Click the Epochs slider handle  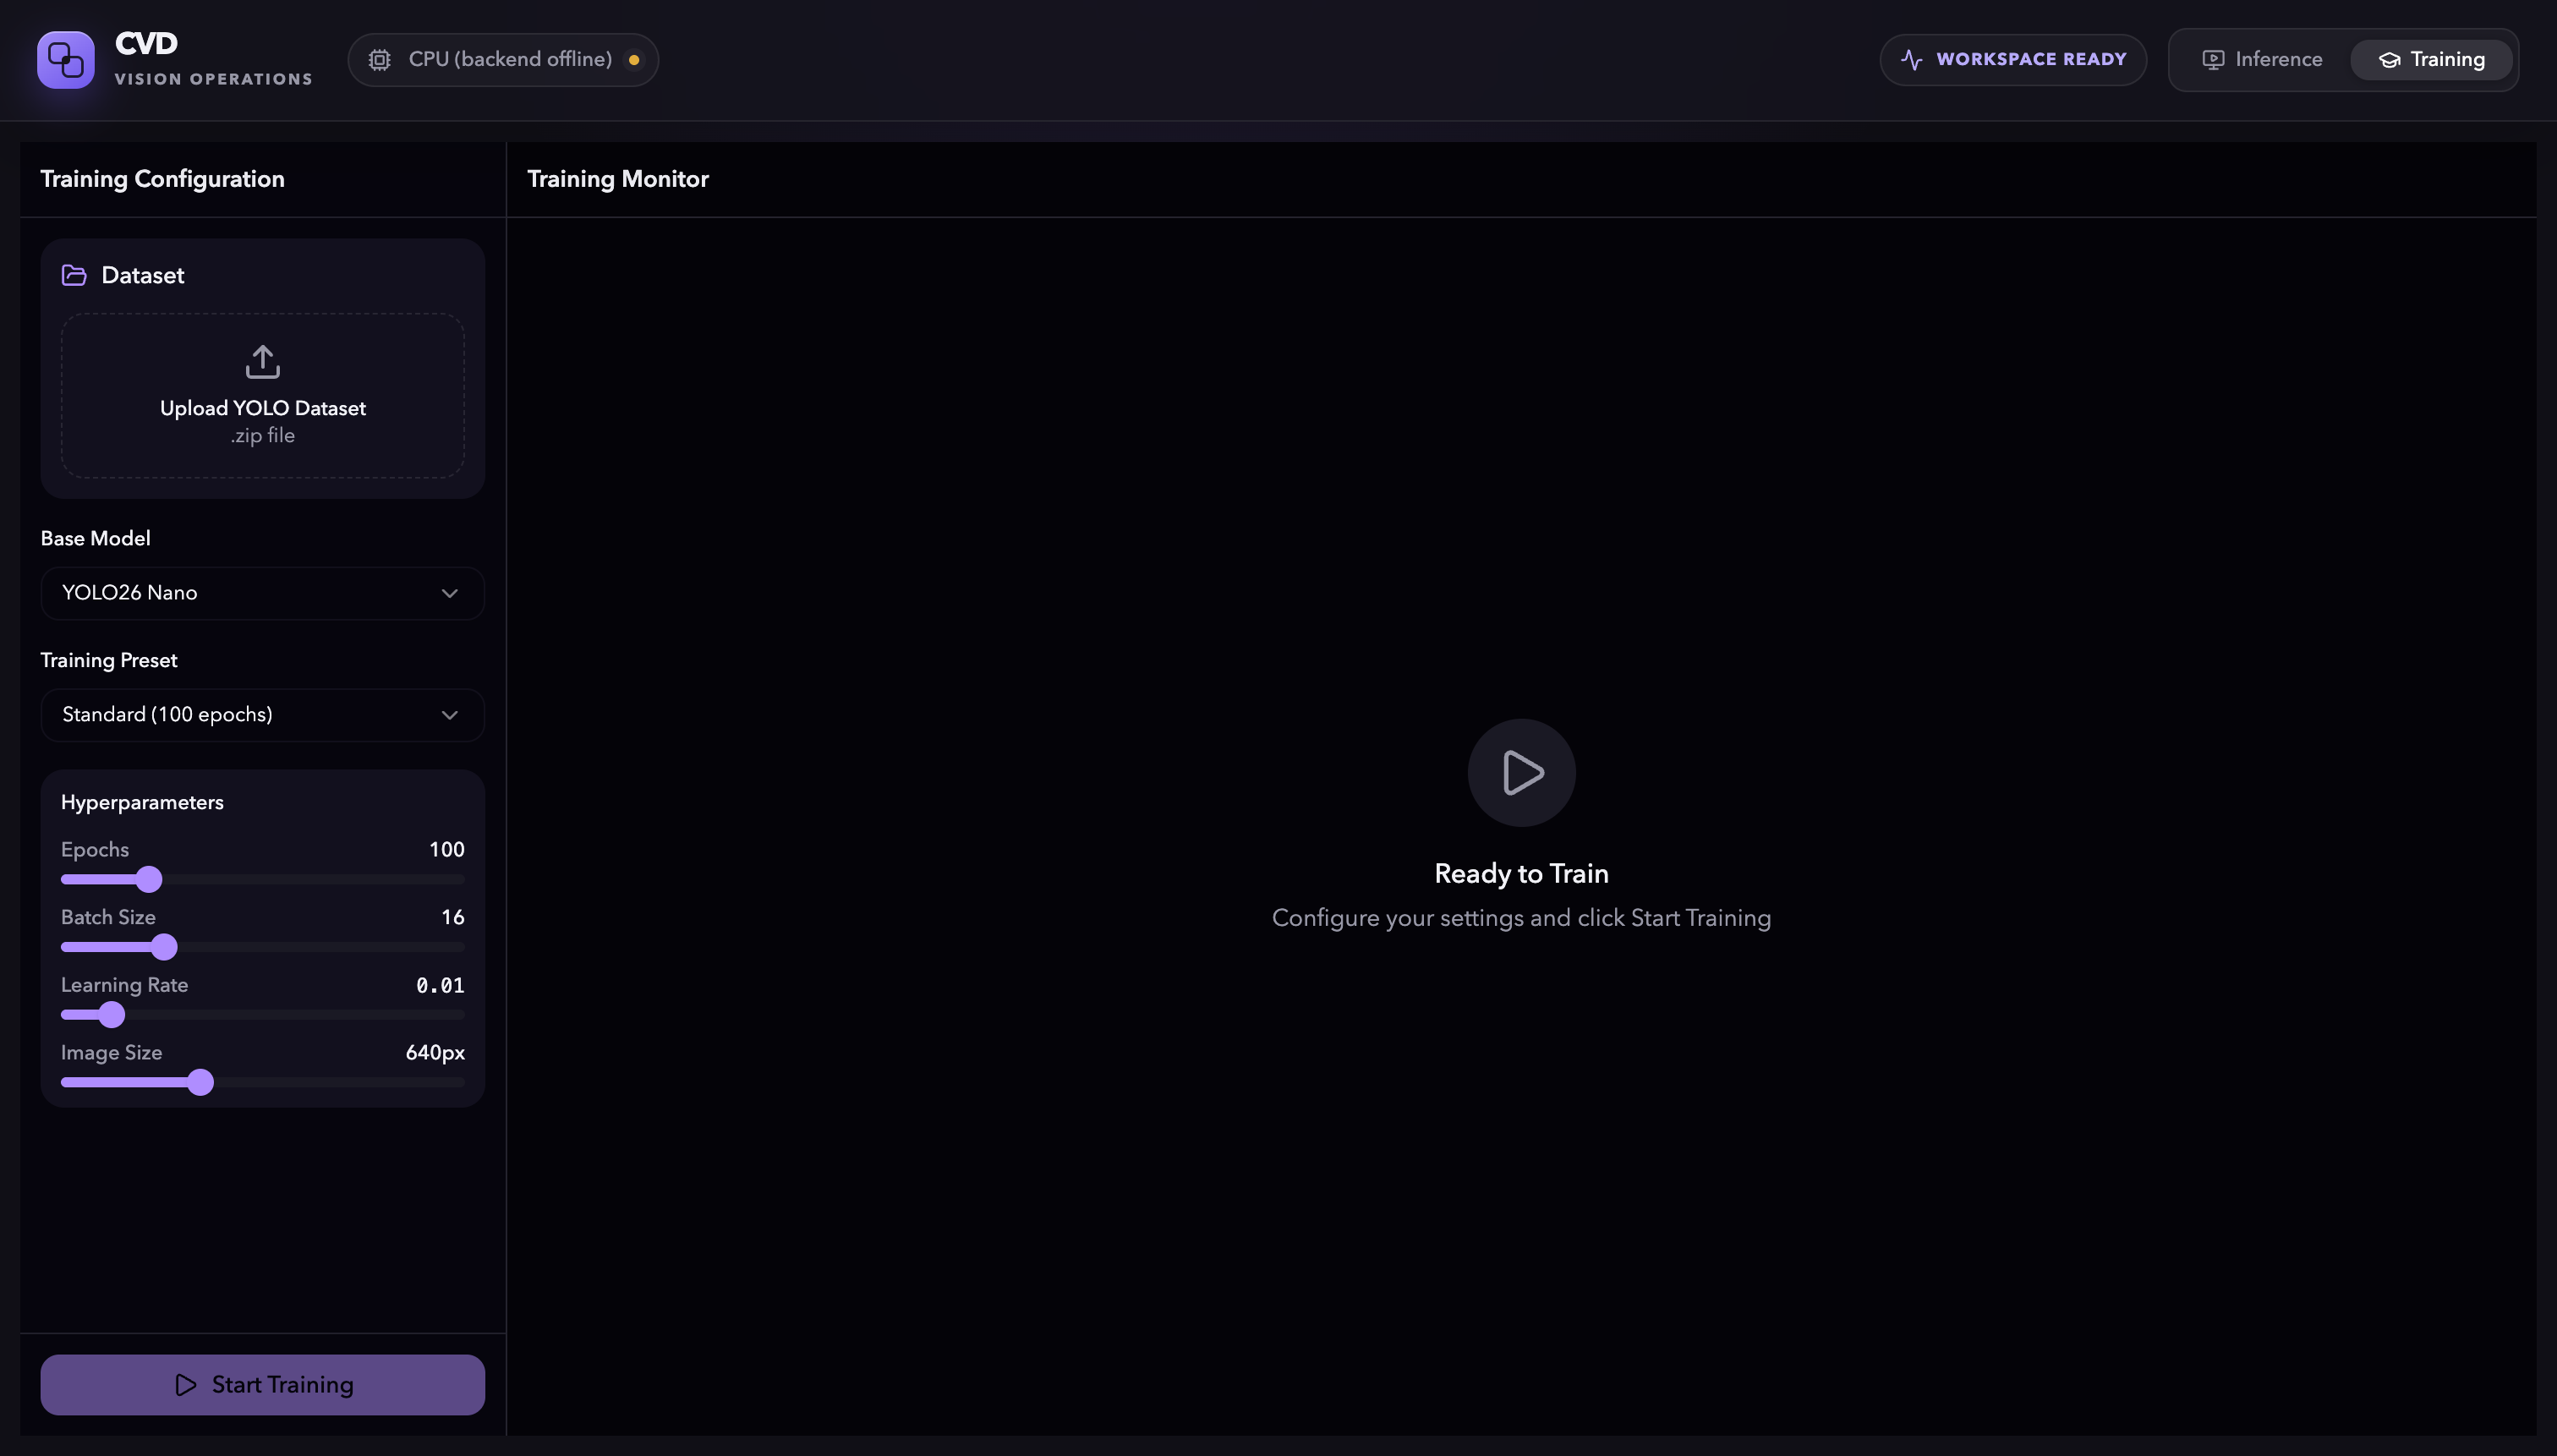click(x=149, y=880)
